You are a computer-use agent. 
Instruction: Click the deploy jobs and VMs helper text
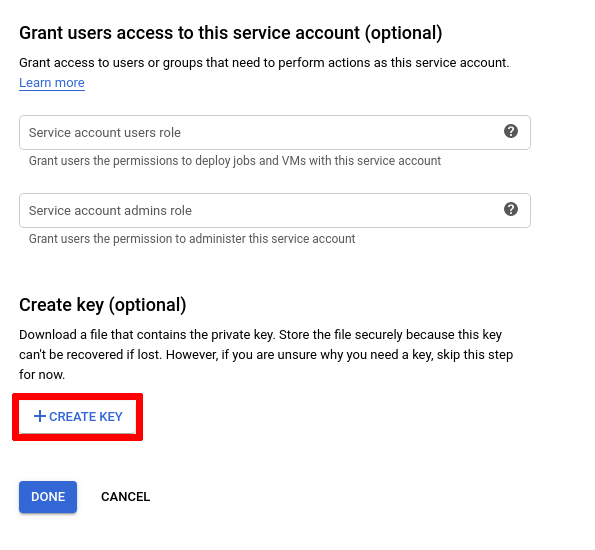click(x=235, y=161)
